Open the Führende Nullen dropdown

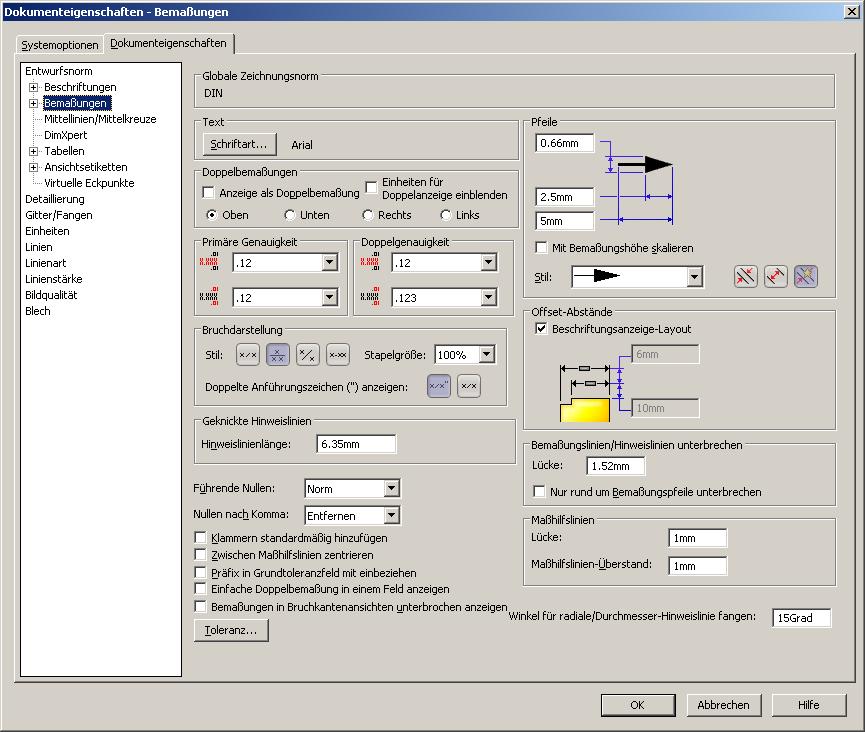pos(391,489)
